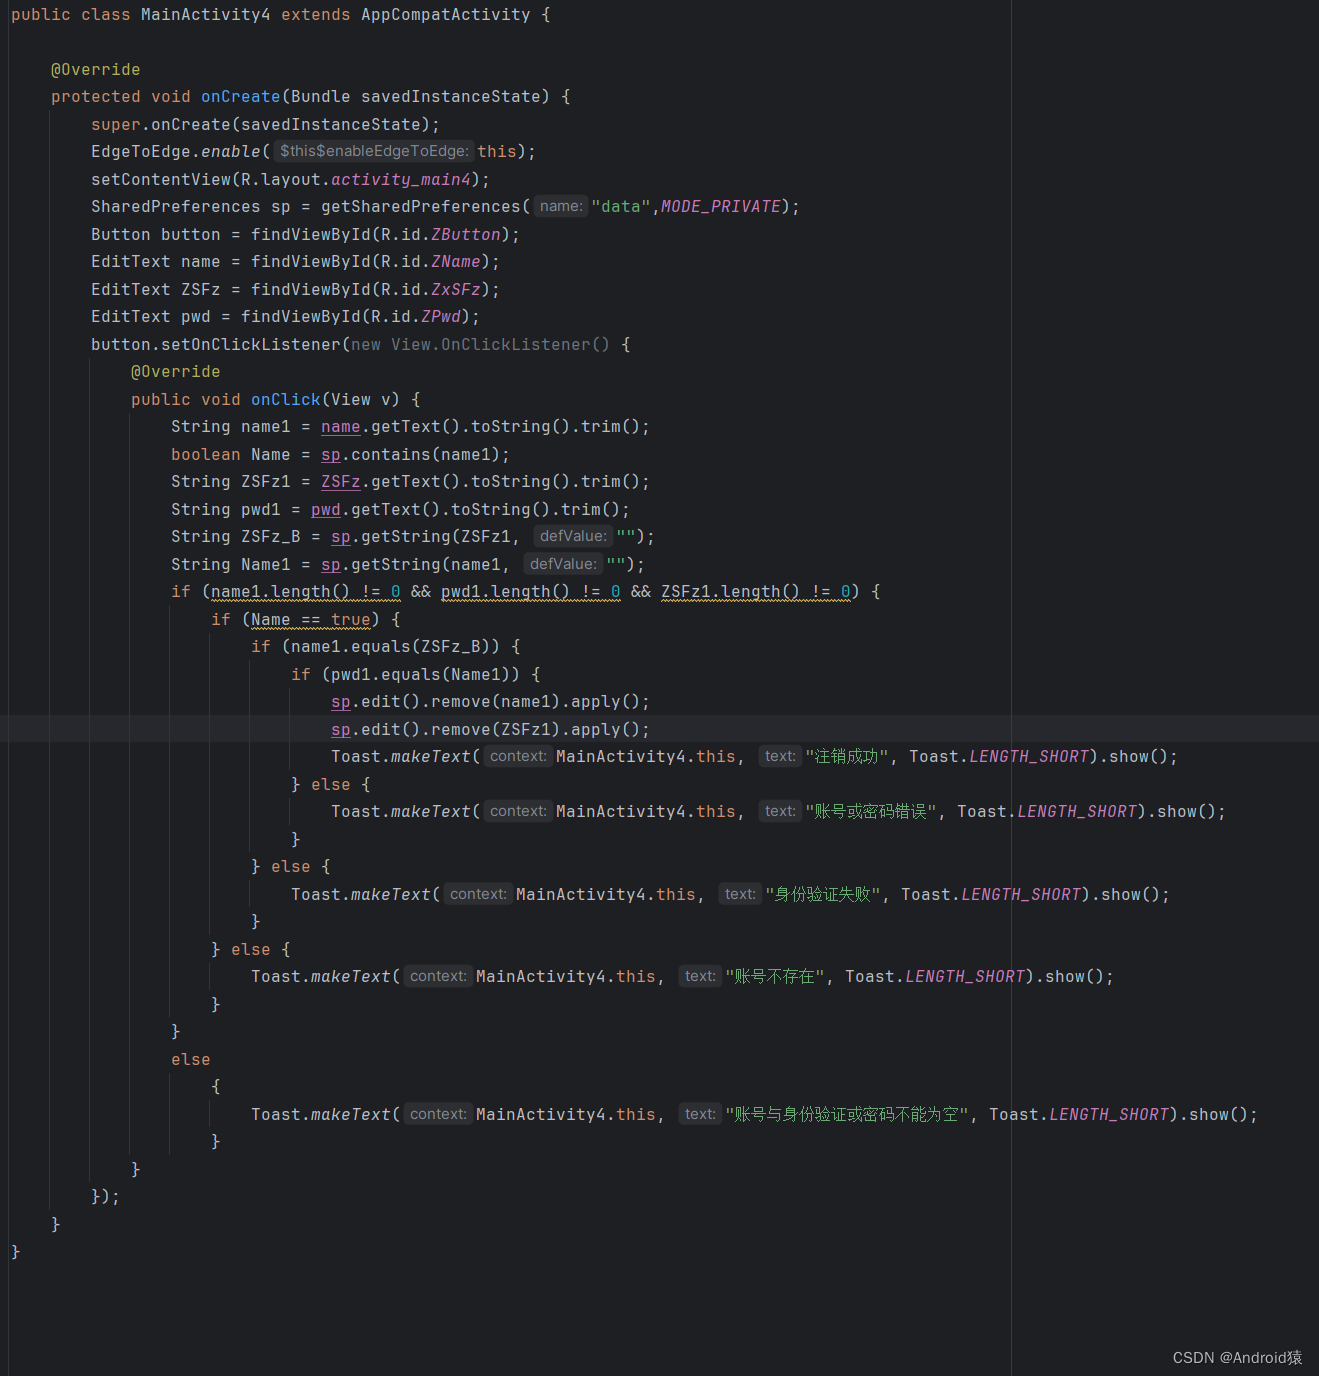Click ZSFz1.length() != 0 condition
Viewport: 1319px width, 1376px height.
(x=756, y=591)
